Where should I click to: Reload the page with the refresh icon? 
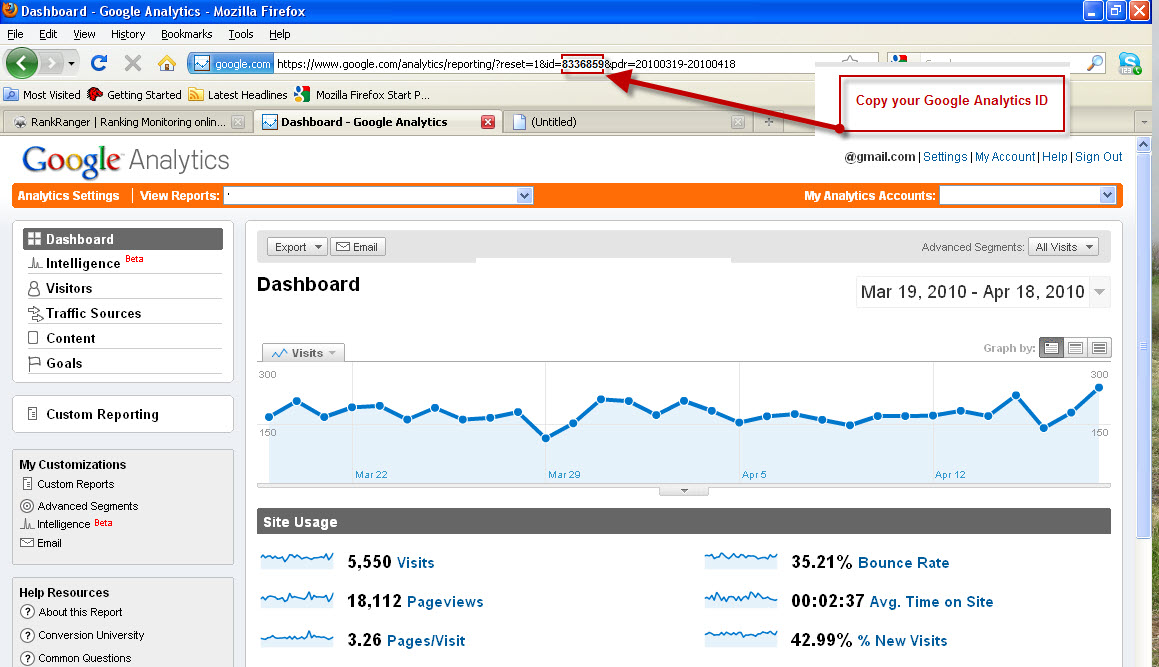(x=99, y=64)
